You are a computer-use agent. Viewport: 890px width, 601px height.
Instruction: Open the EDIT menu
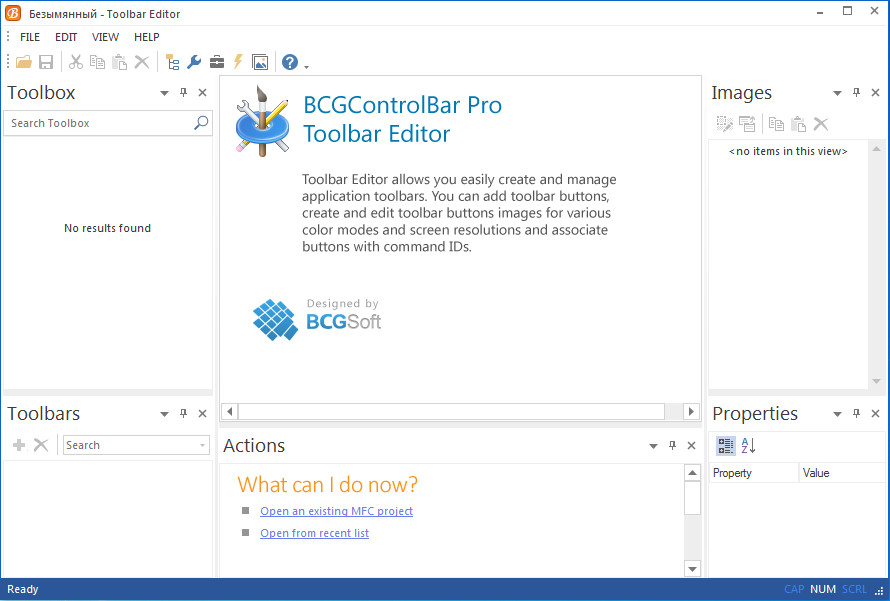tap(66, 37)
